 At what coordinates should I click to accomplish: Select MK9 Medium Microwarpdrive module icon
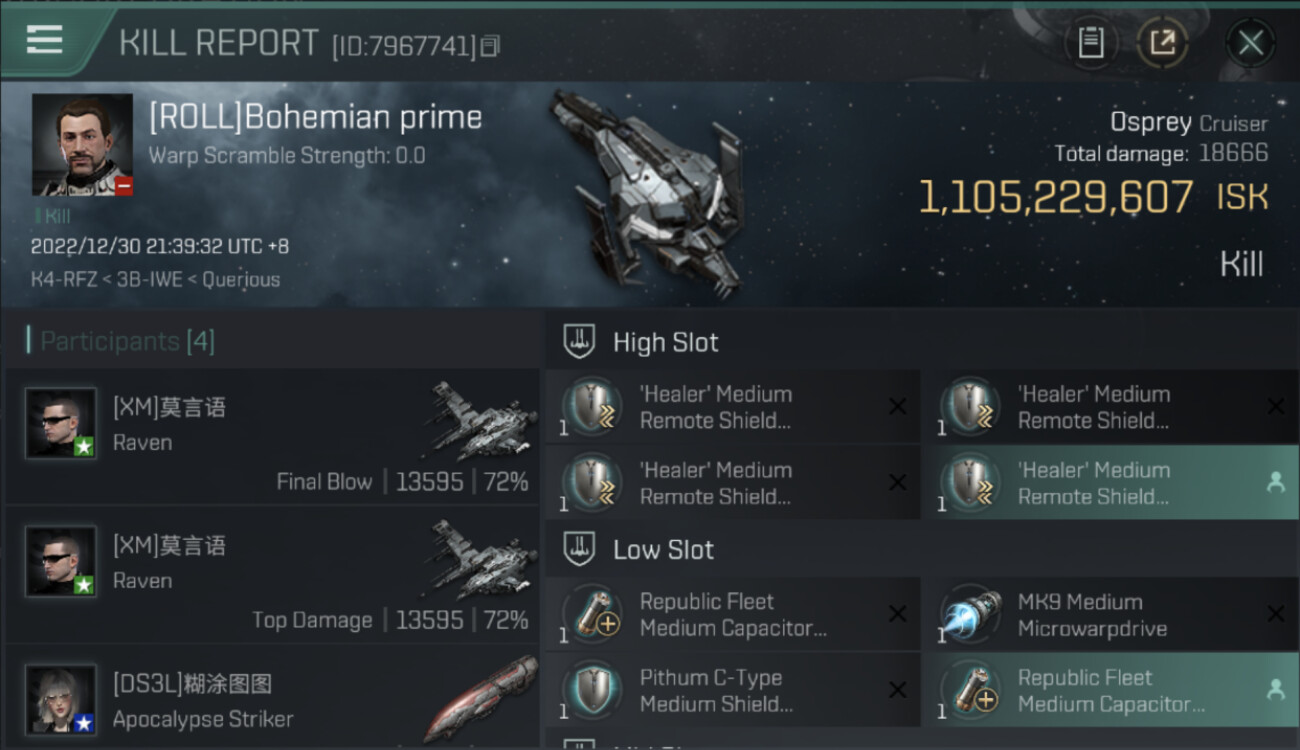971,614
